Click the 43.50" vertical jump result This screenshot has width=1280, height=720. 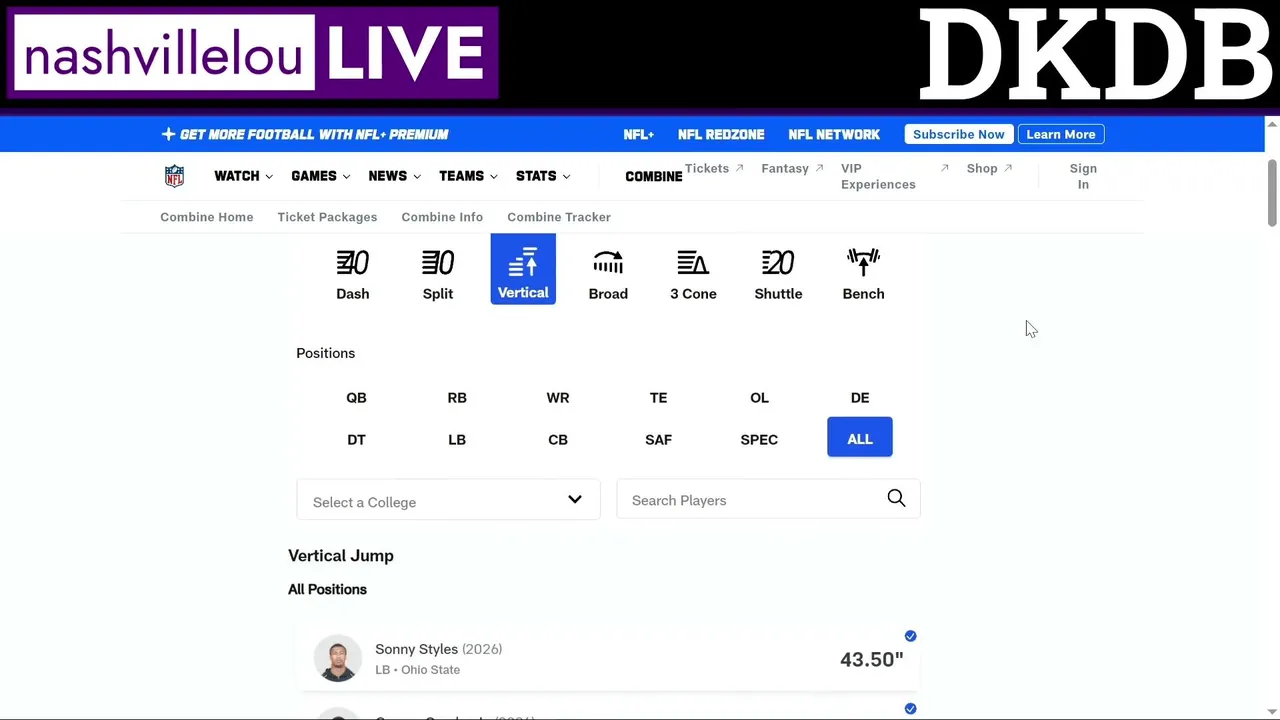tap(872, 659)
